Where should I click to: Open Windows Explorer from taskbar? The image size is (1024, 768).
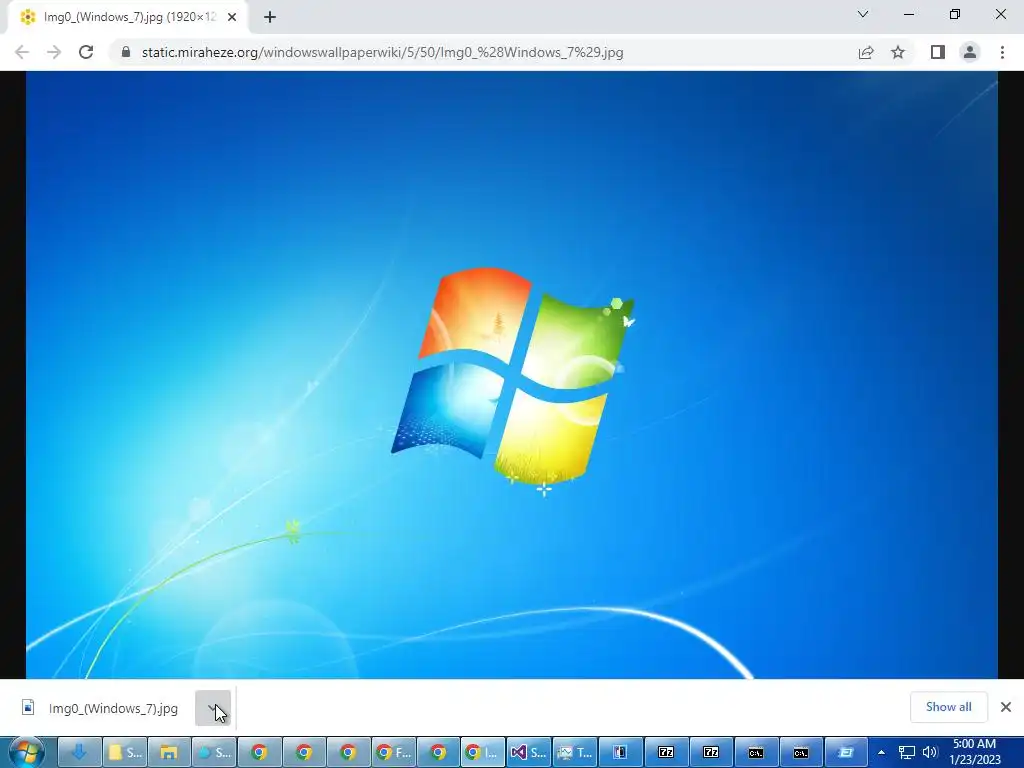(169, 752)
